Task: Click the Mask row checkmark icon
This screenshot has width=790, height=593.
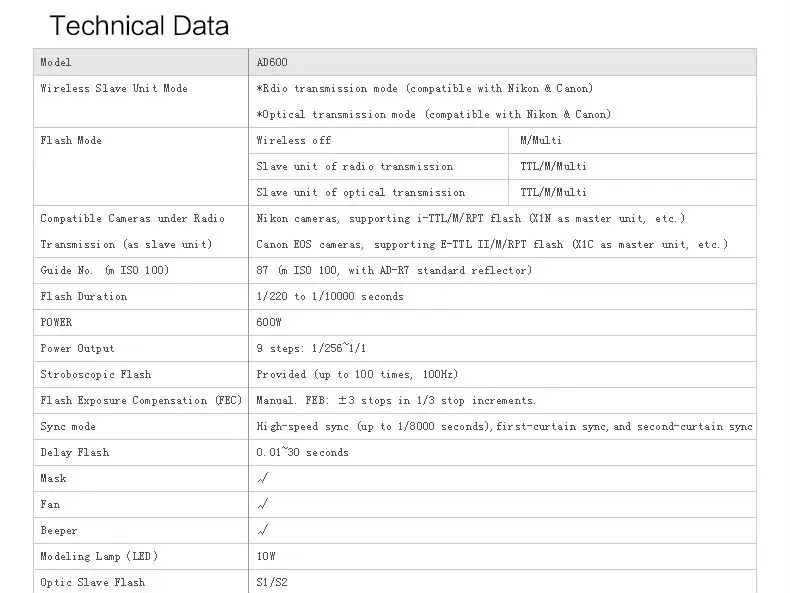Action: pyautogui.click(x=262, y=478)
